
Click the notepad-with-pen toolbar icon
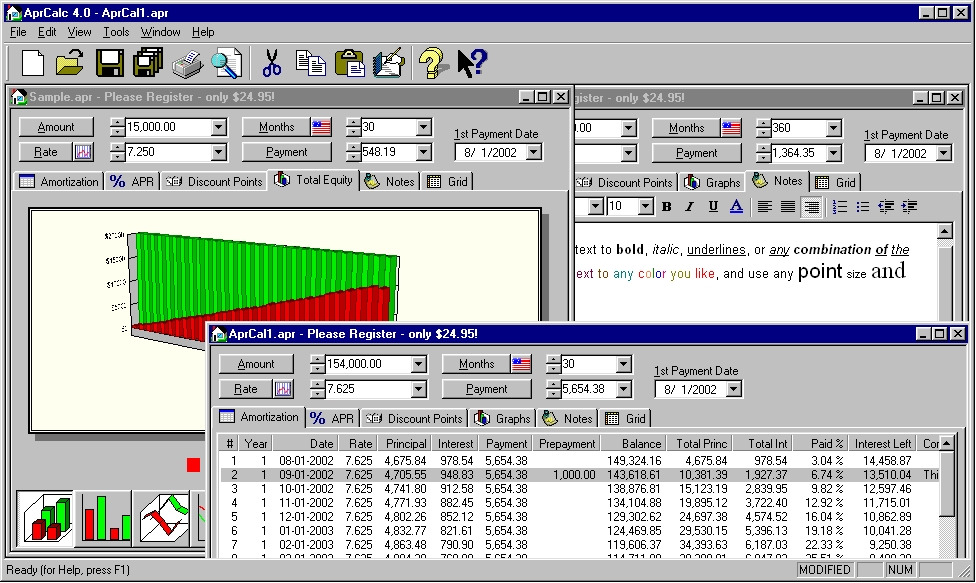pyautogui.click(x=389, y=63)
